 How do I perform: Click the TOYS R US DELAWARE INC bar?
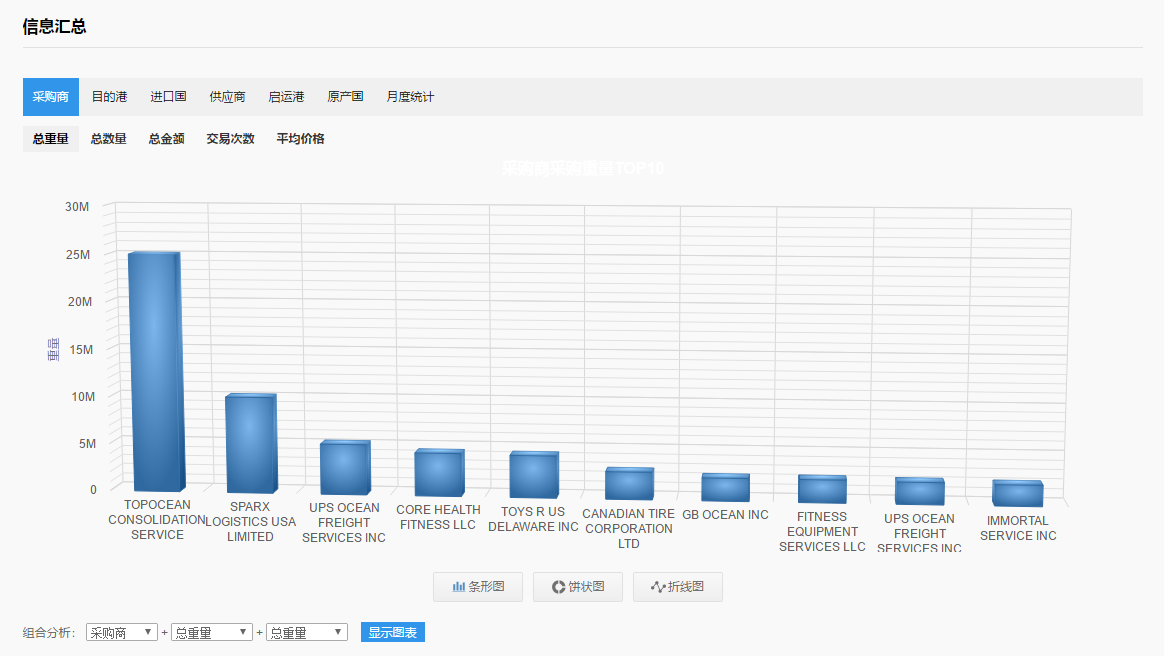[x=534, y=475]
